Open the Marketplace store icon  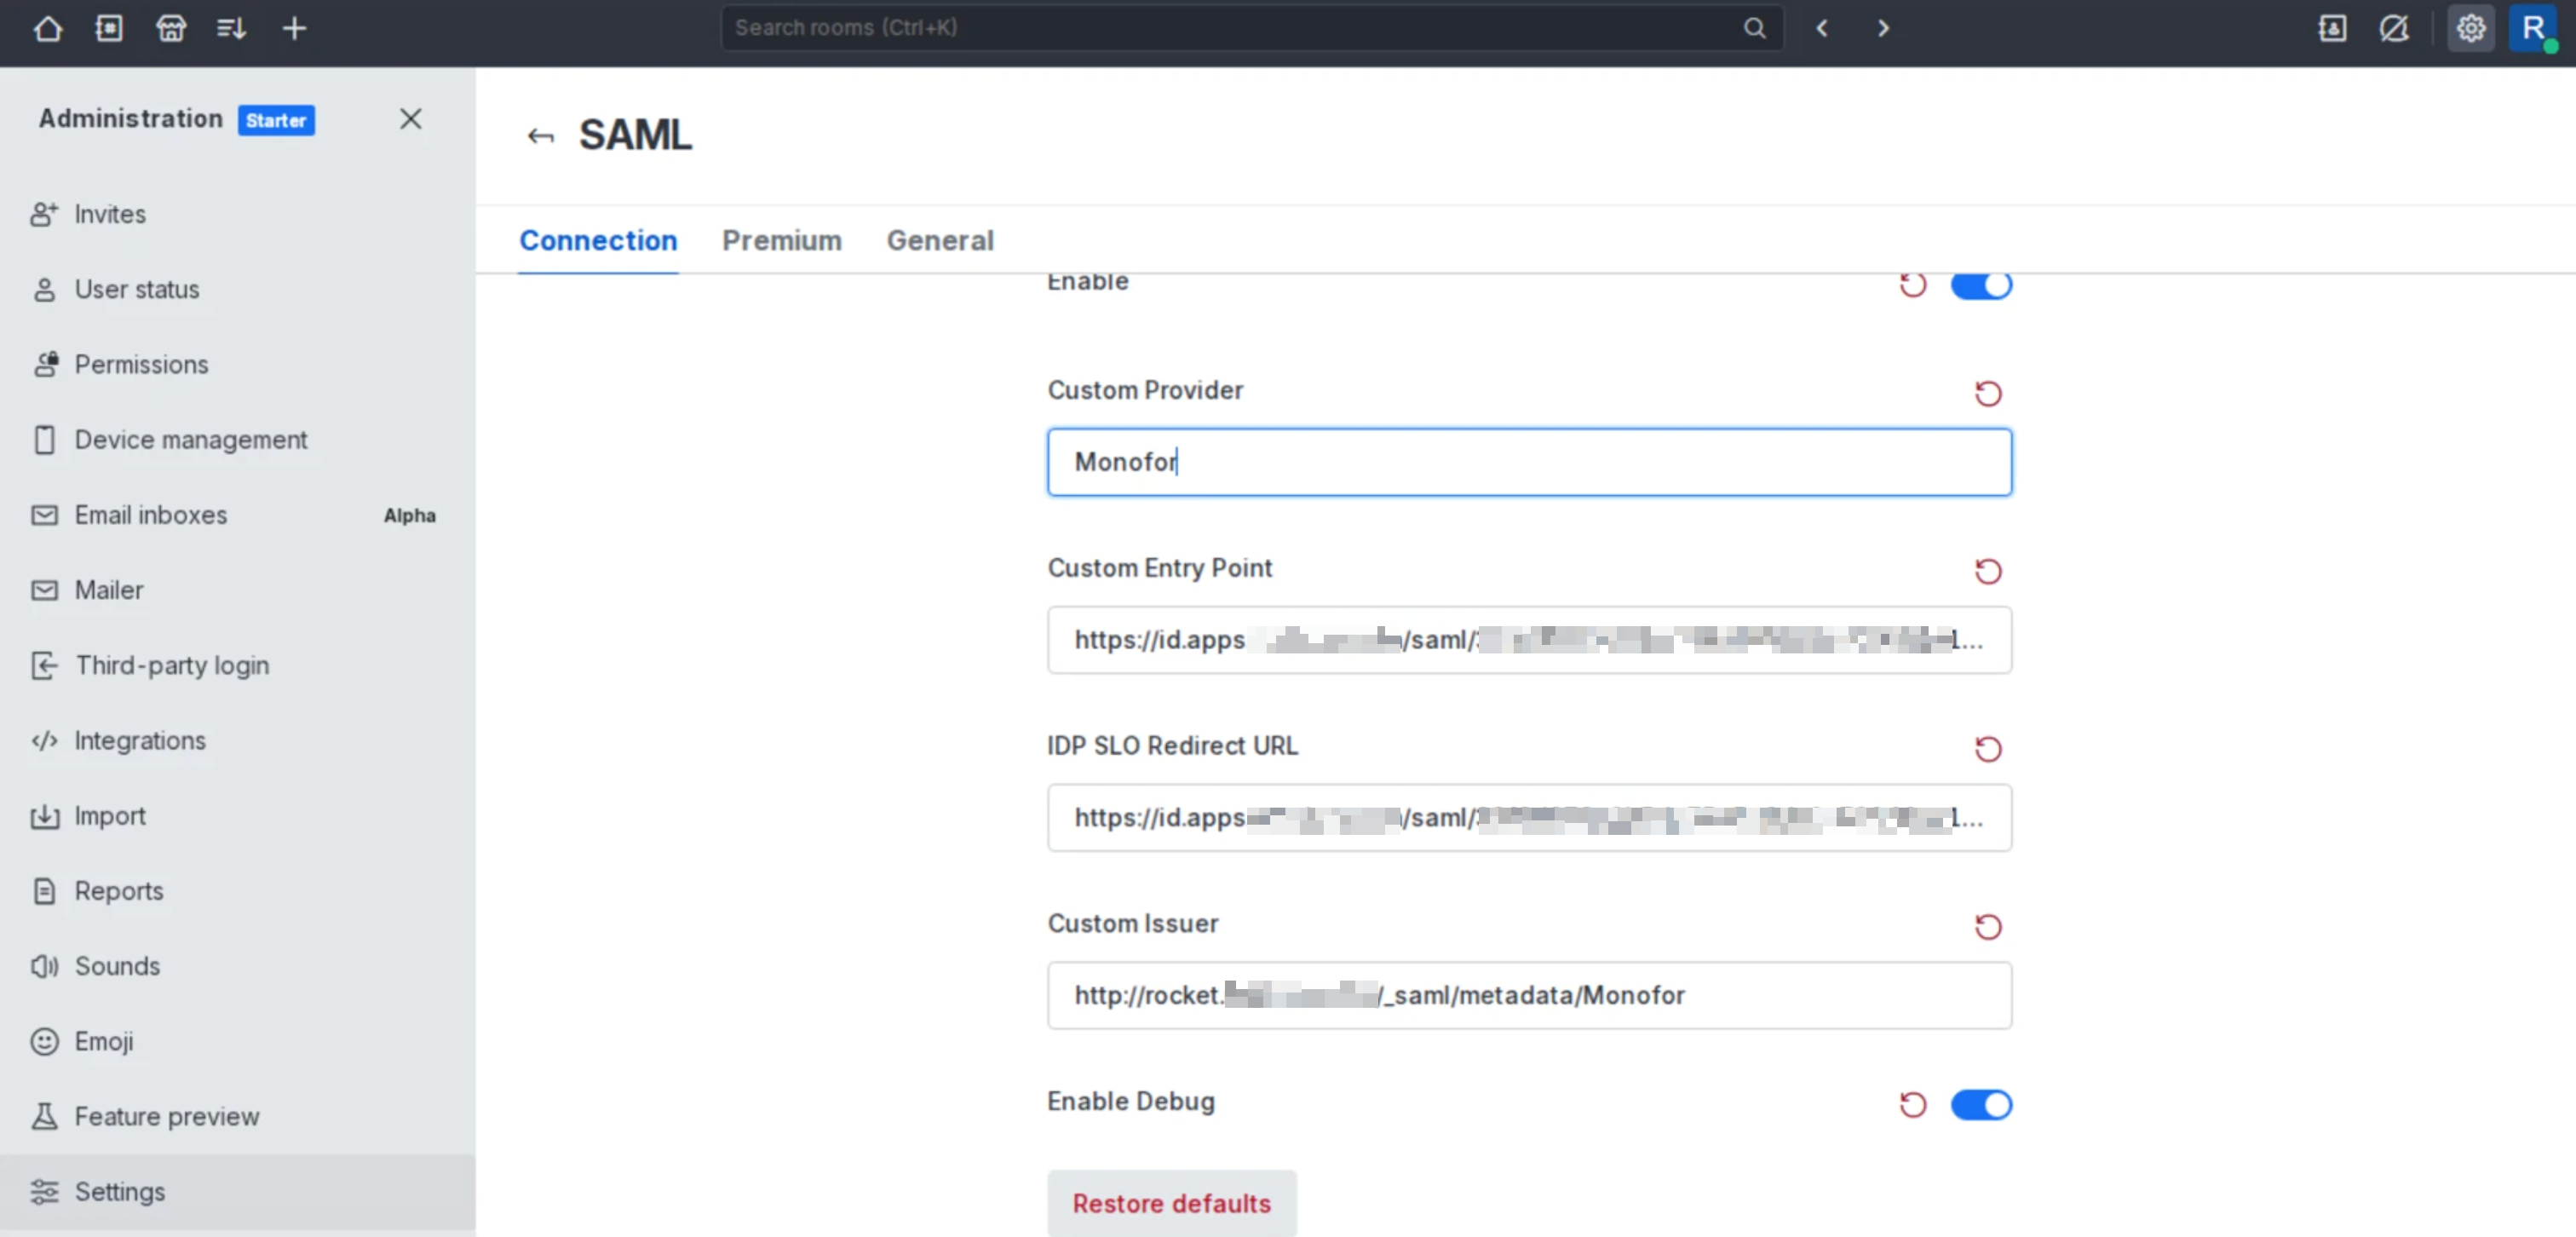(x=171, y=28)
